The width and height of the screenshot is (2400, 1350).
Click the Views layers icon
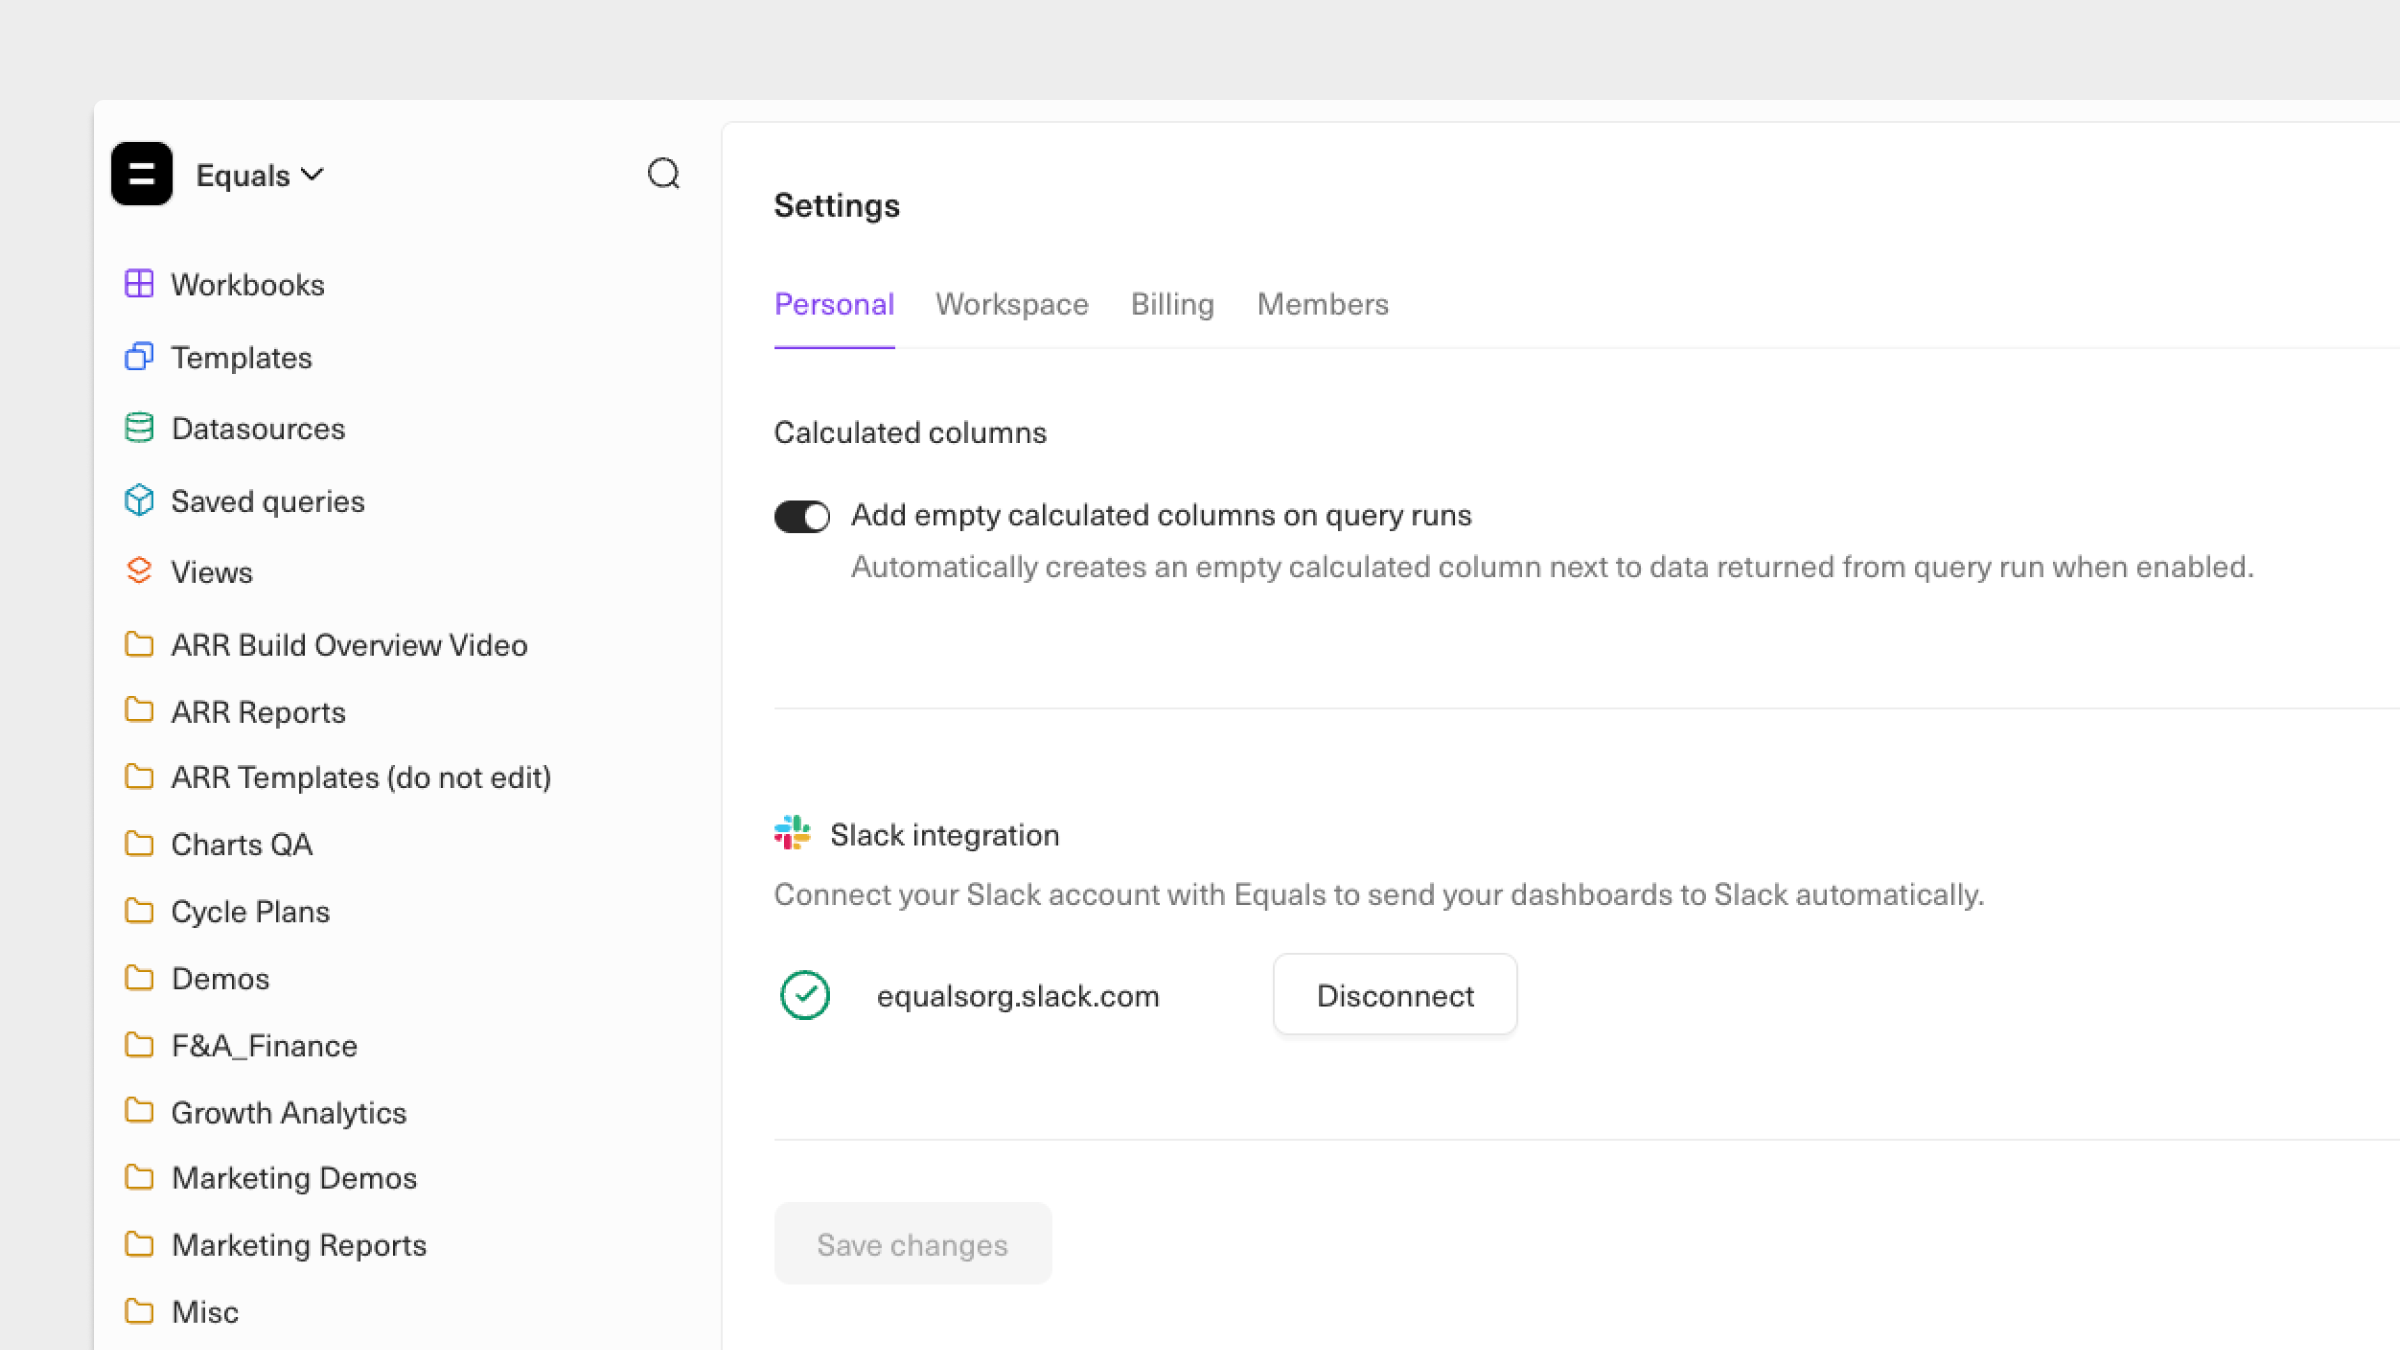(x=139, y=571)
